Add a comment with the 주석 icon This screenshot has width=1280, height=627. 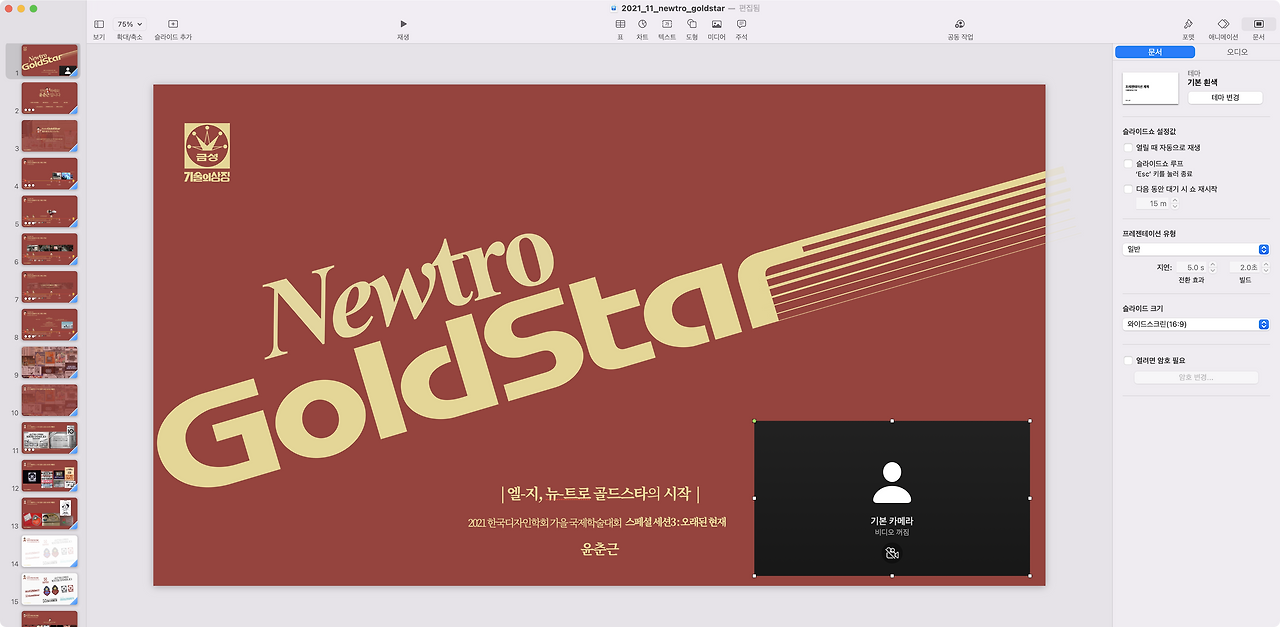click(741, 24)
